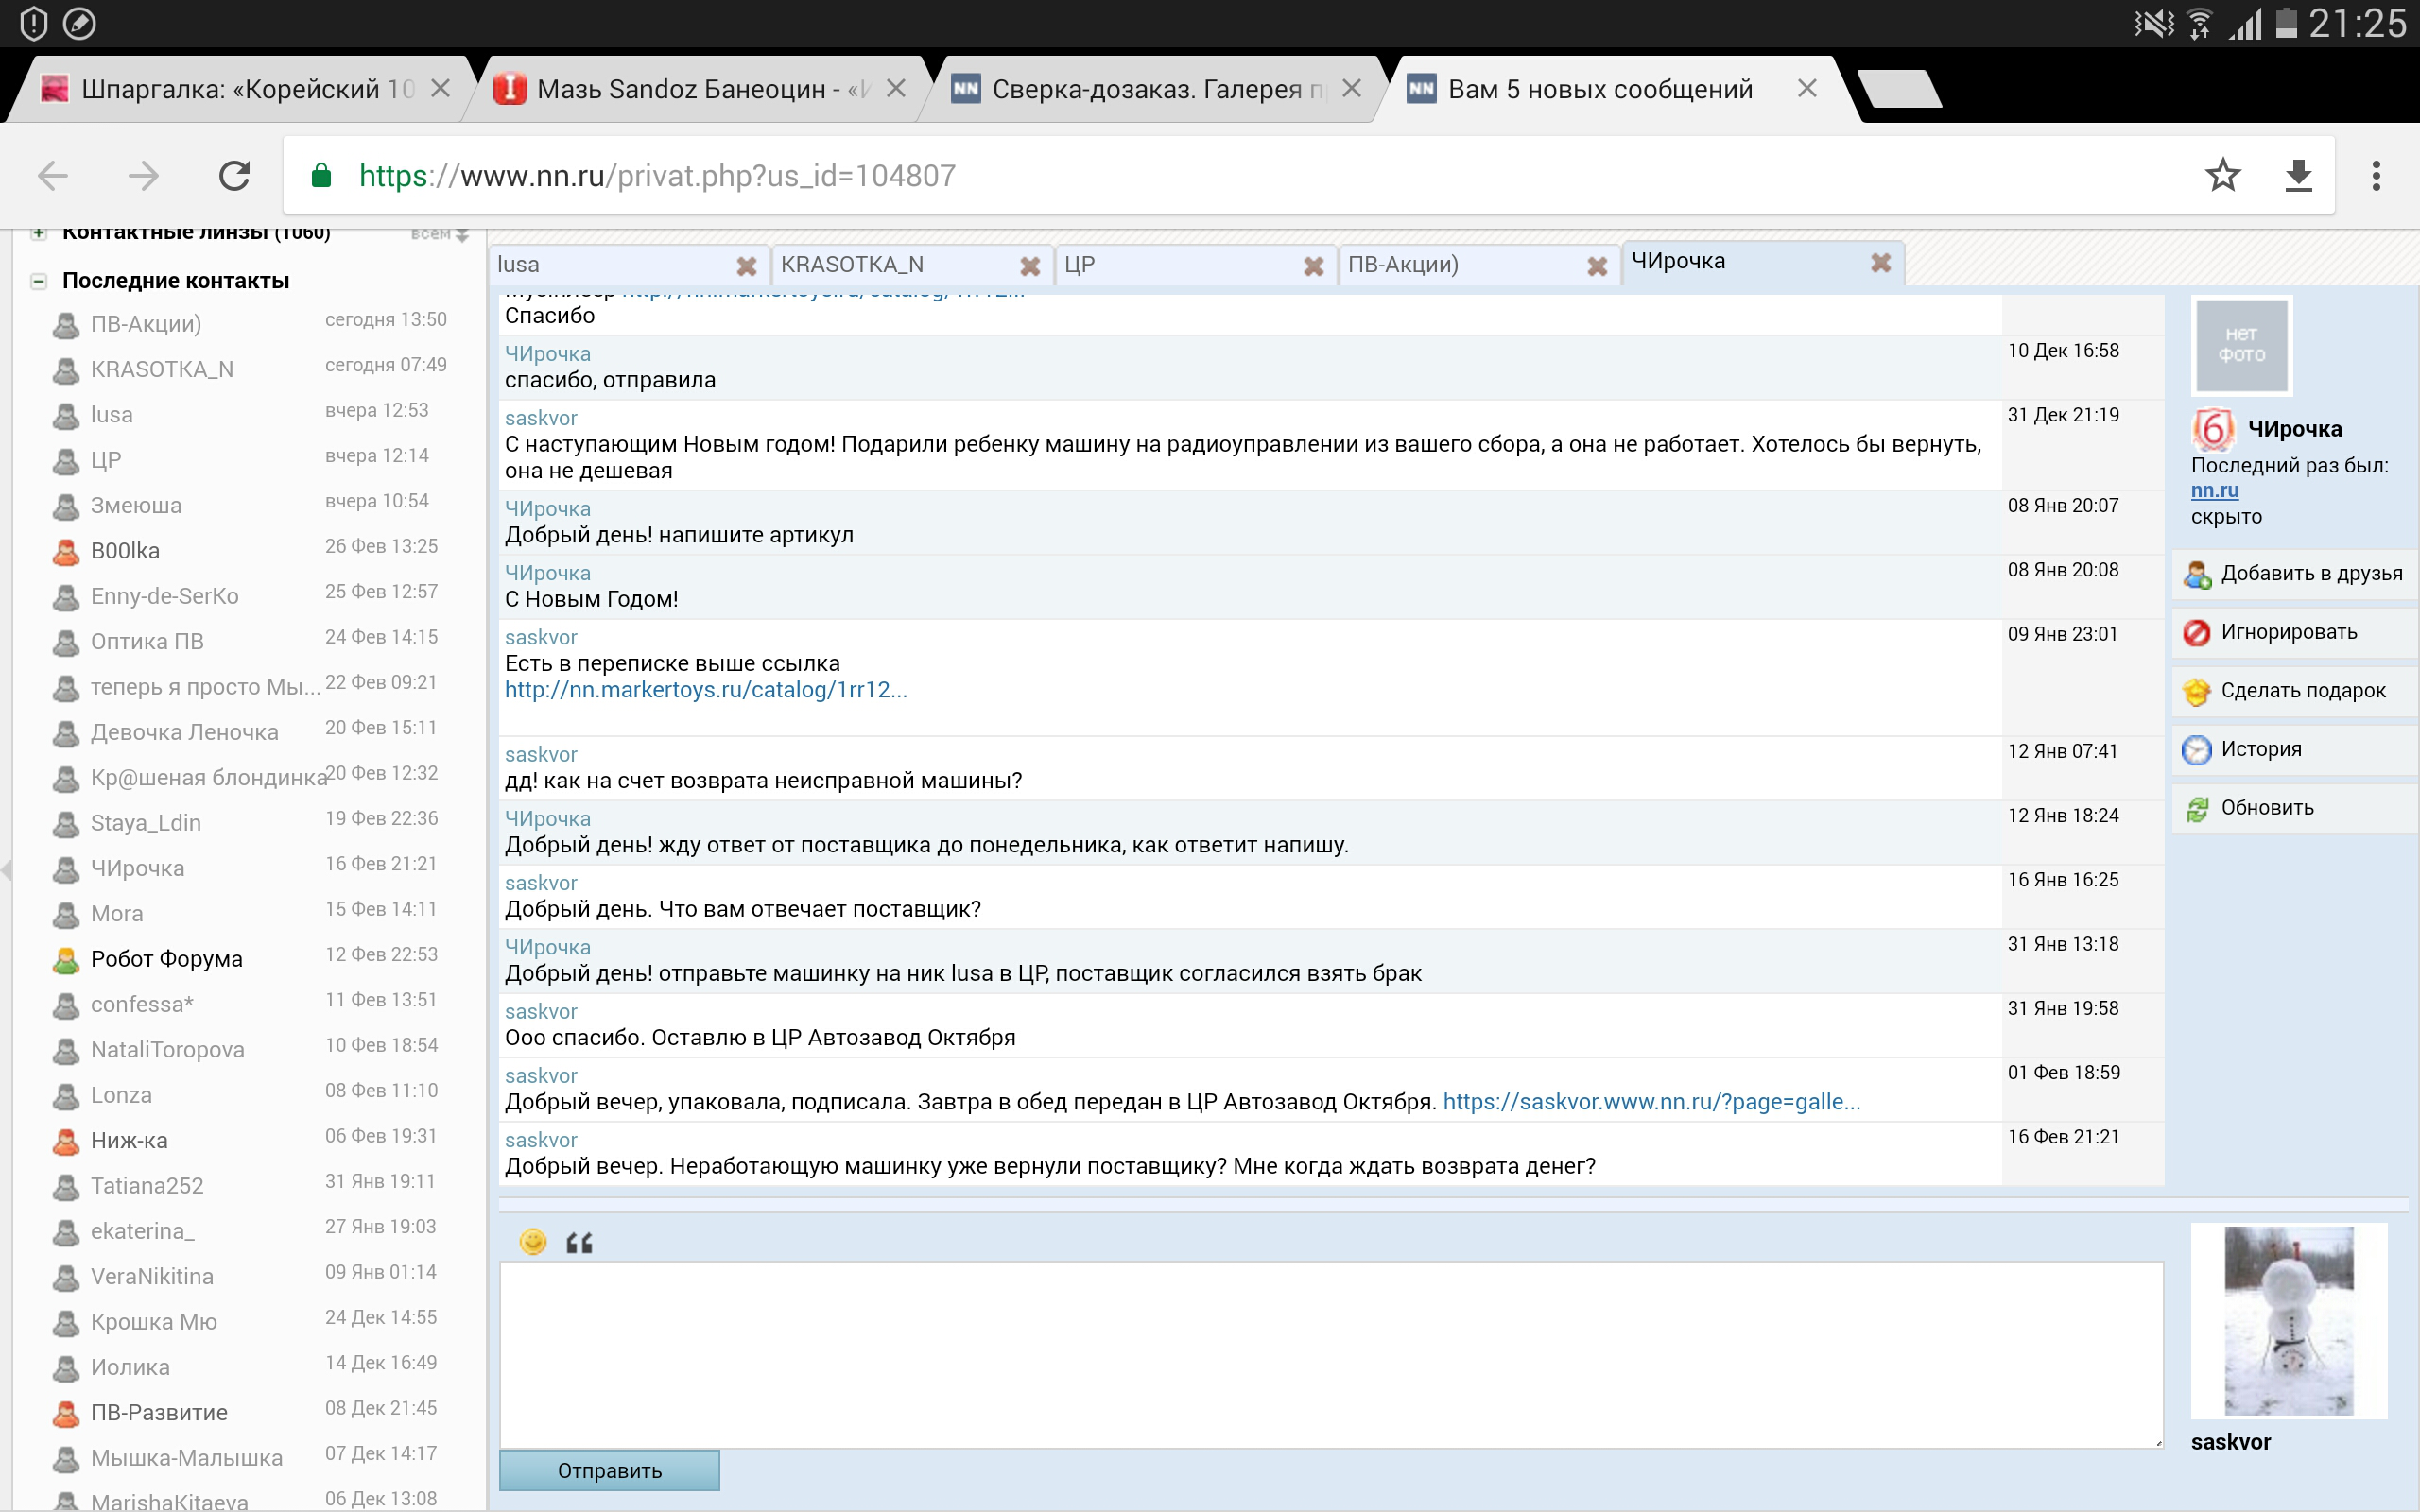2420x1512 pixels.
Task: Click the smiley emoticon icon
Action: 533,1242
